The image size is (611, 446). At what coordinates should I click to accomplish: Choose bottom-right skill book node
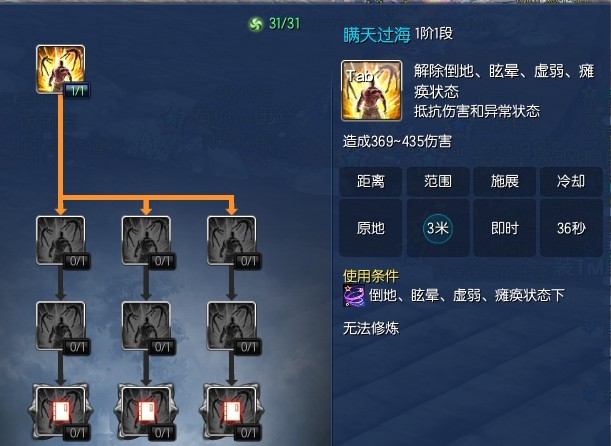pos(232,412)
